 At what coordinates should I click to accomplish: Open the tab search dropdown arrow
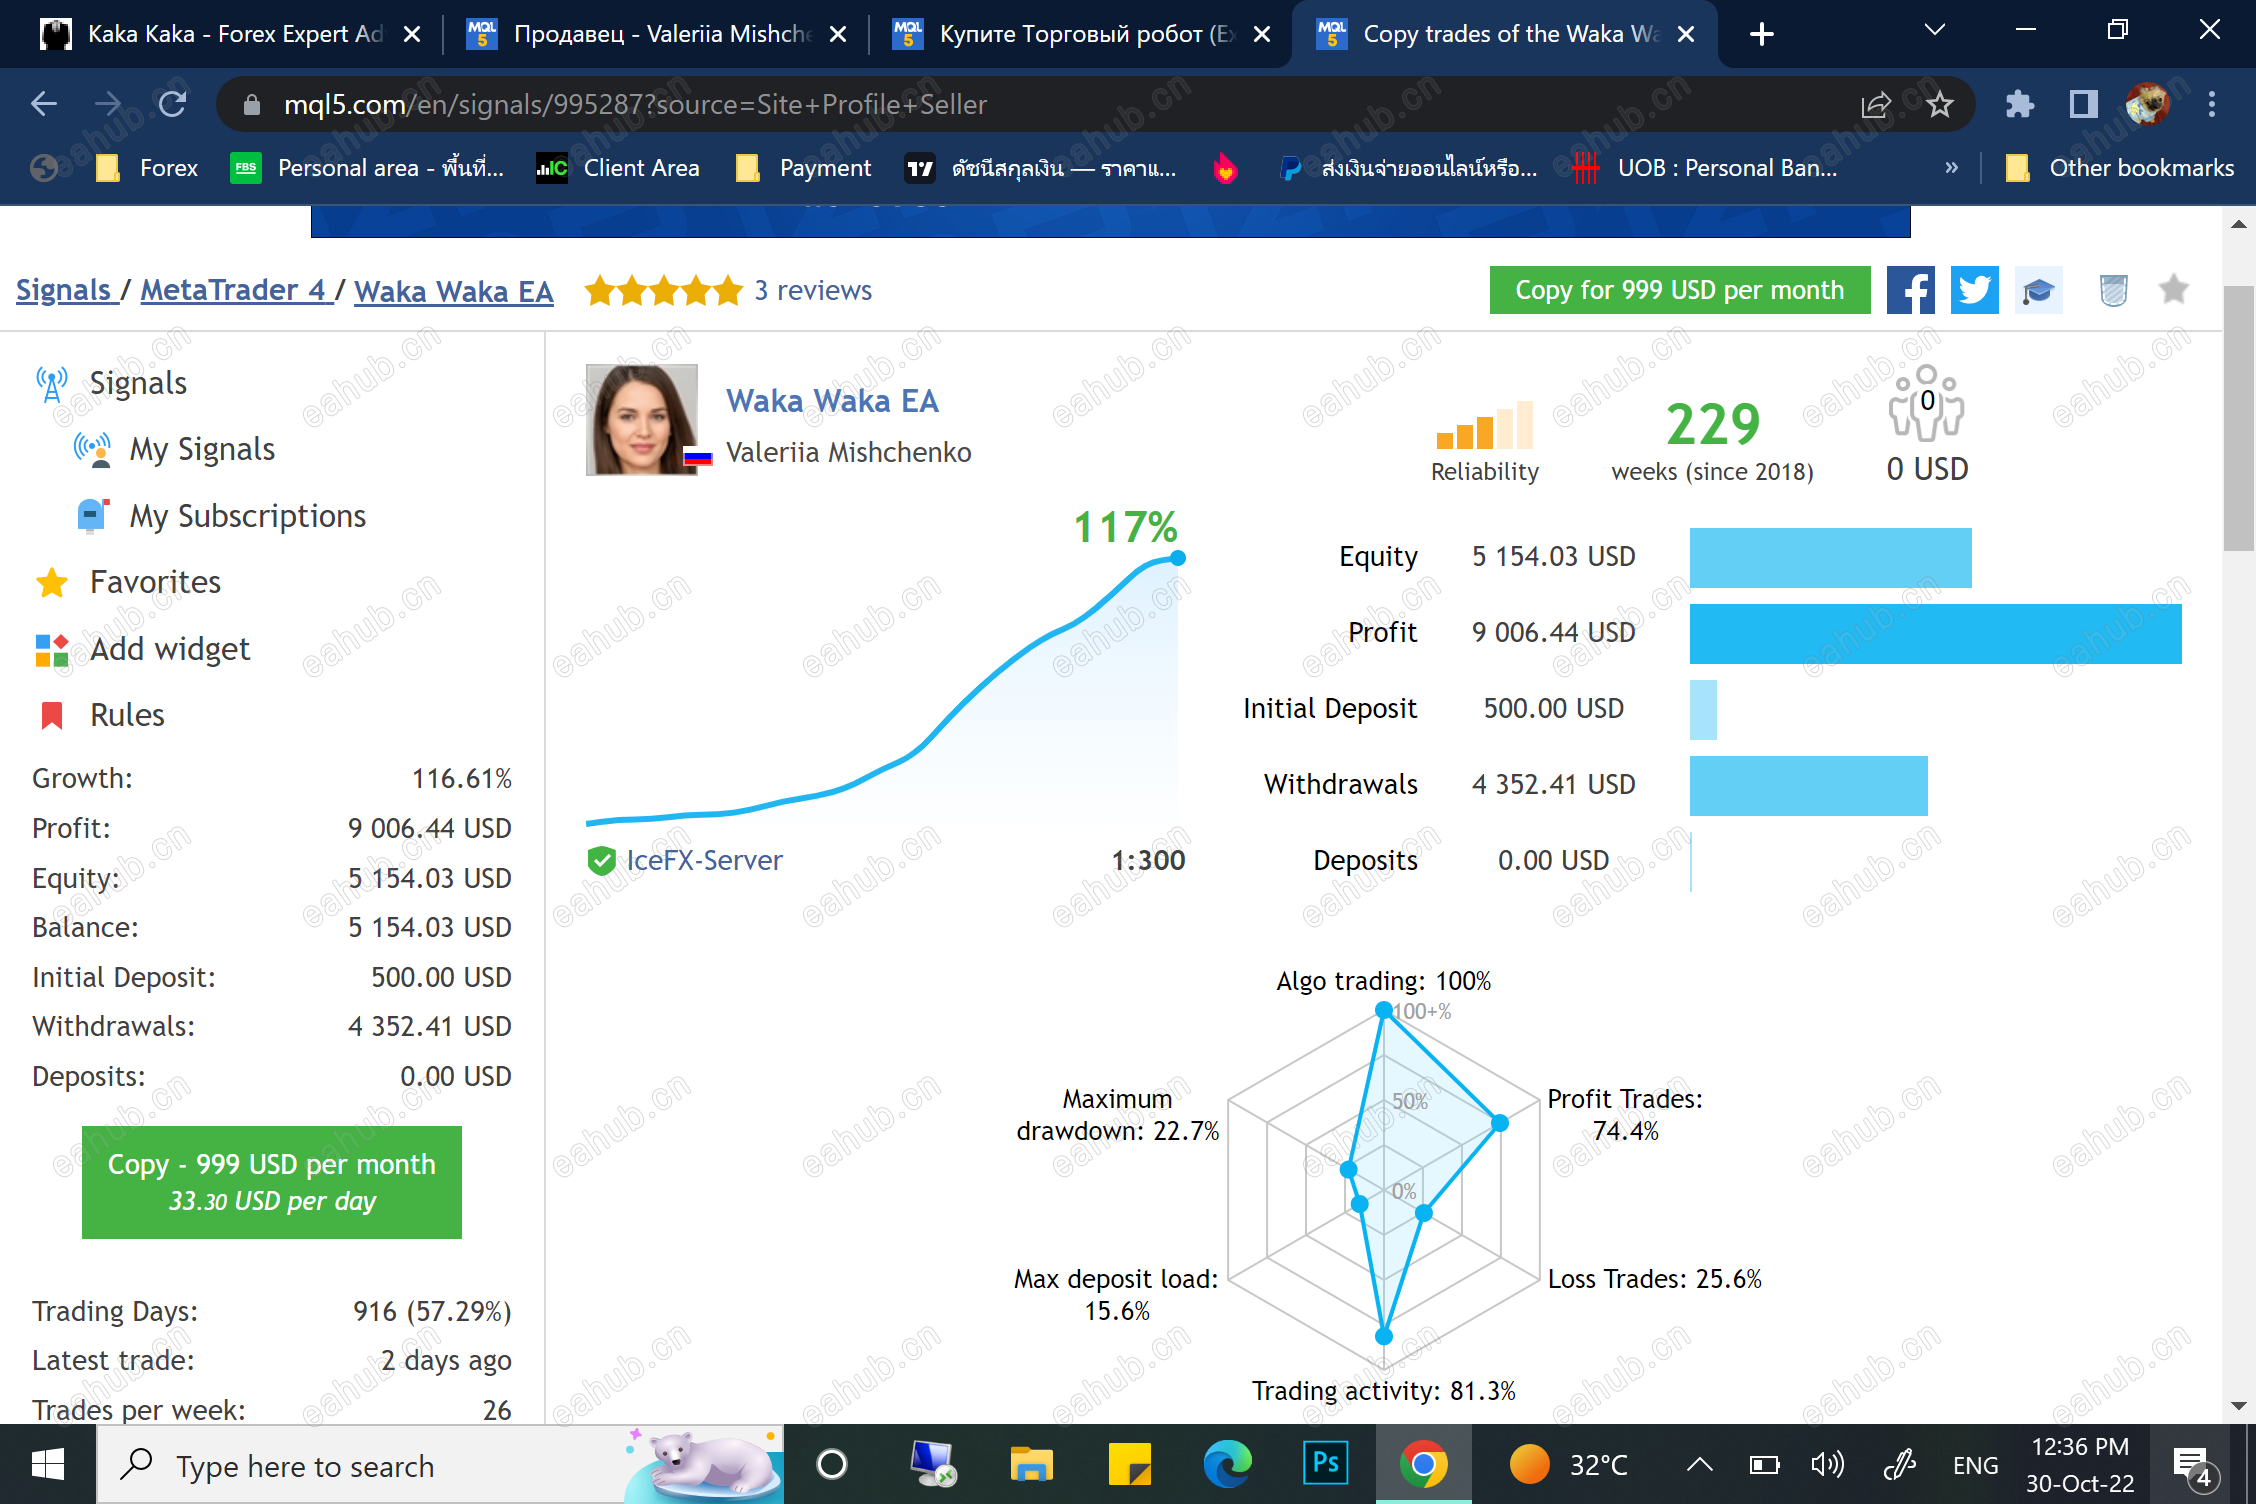coord(1934,31)
